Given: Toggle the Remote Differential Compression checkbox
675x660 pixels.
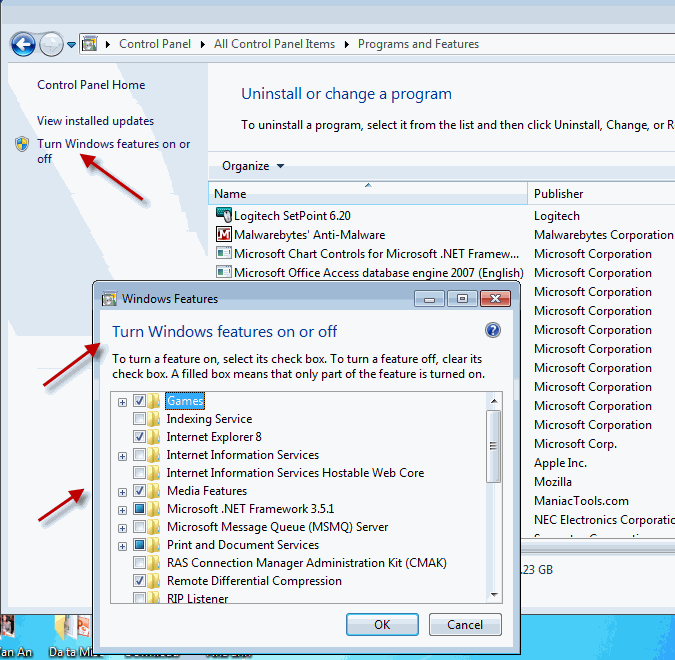Looking at the screenshot, I should [139, 581].
